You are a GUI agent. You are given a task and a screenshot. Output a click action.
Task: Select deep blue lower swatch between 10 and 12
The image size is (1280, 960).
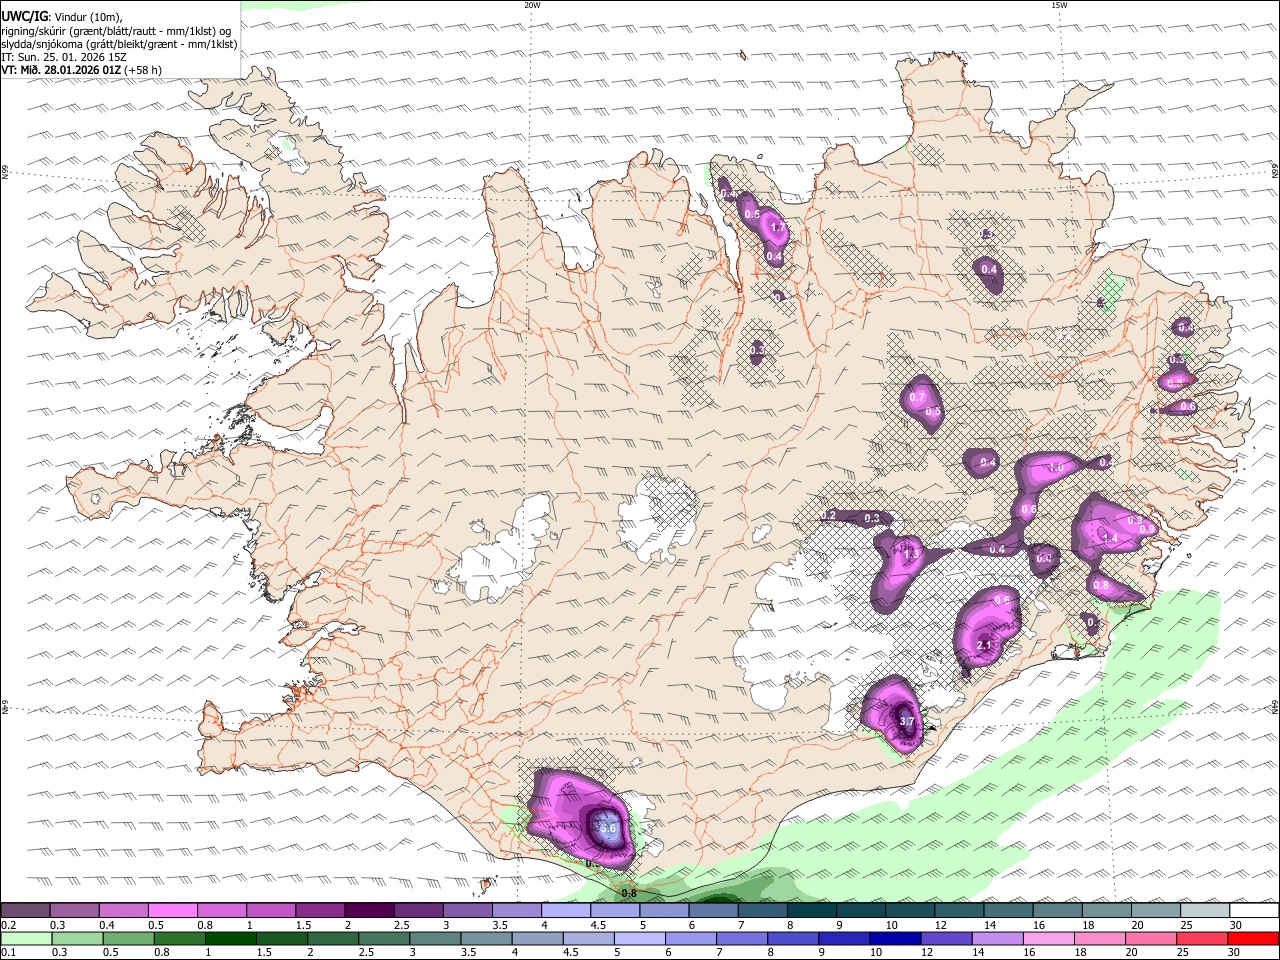pyautogui.click(x=896, y=938)
